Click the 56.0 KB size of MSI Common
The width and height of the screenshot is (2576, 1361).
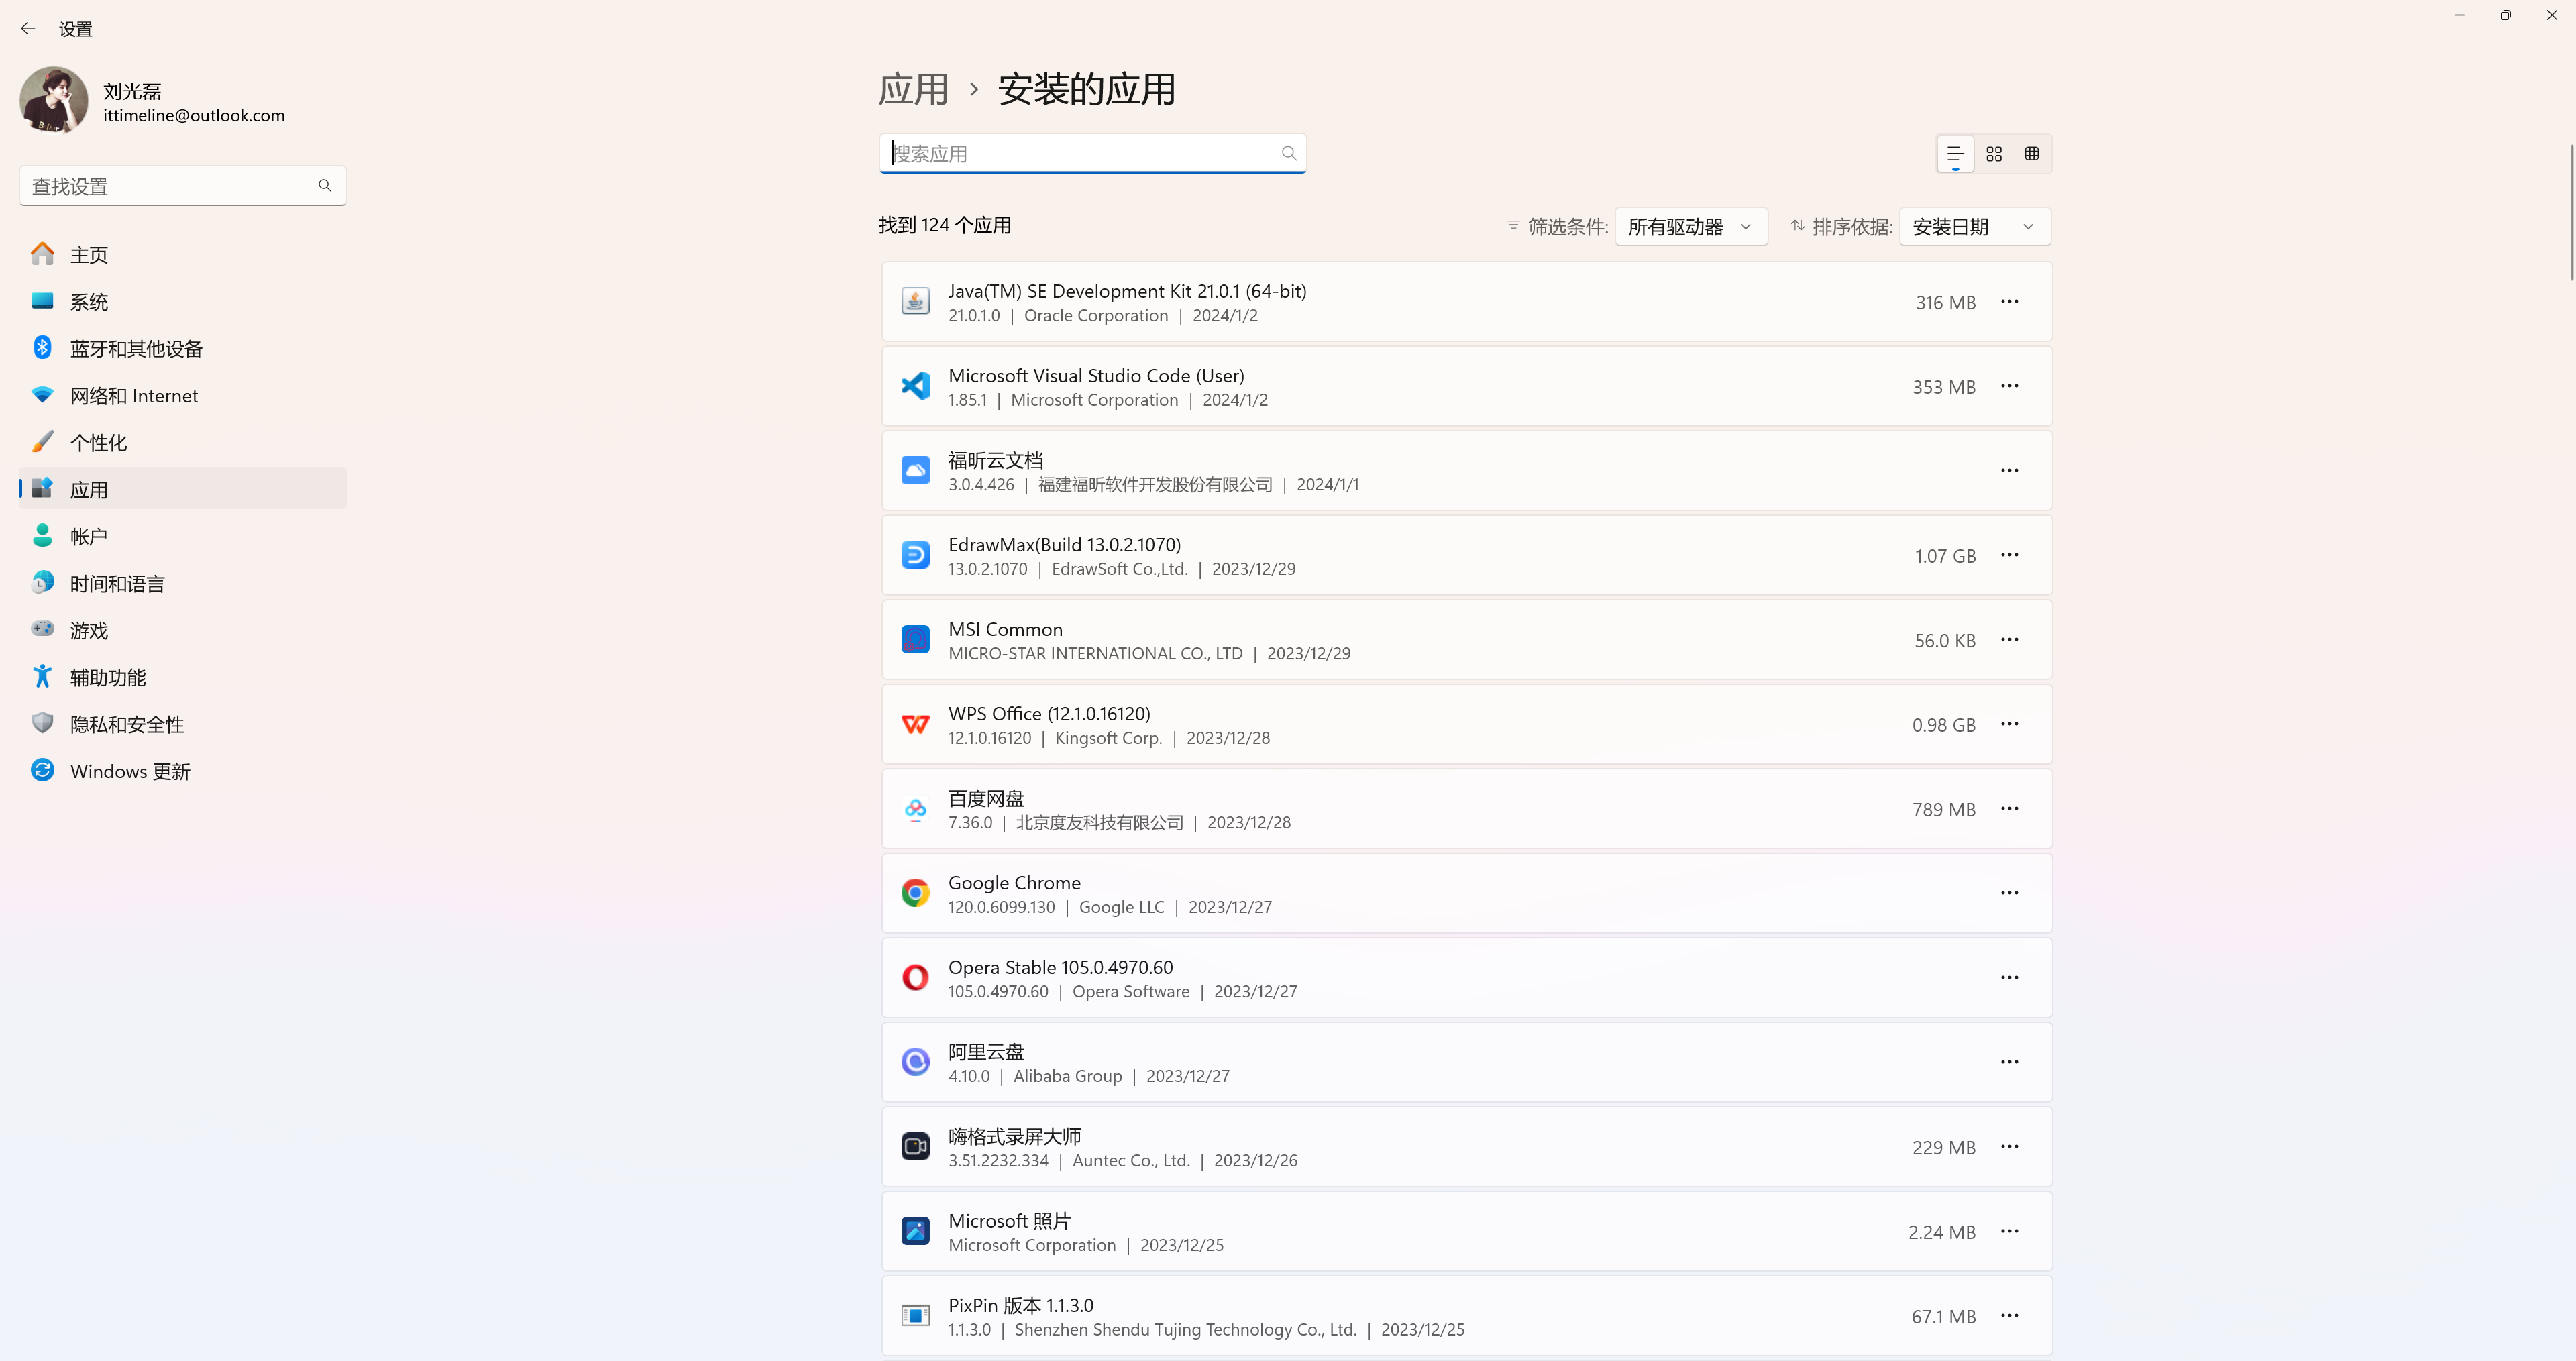click(x=1945, y=640)
